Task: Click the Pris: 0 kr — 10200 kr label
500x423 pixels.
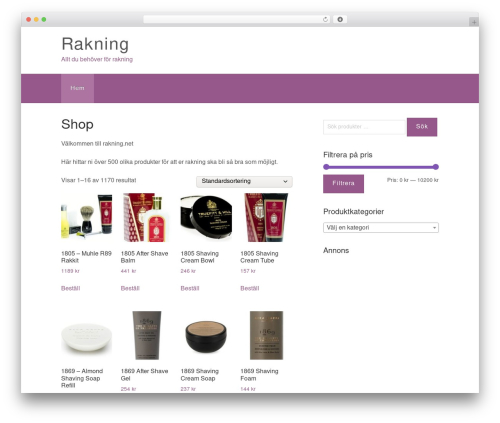Action: click(413, 180)
